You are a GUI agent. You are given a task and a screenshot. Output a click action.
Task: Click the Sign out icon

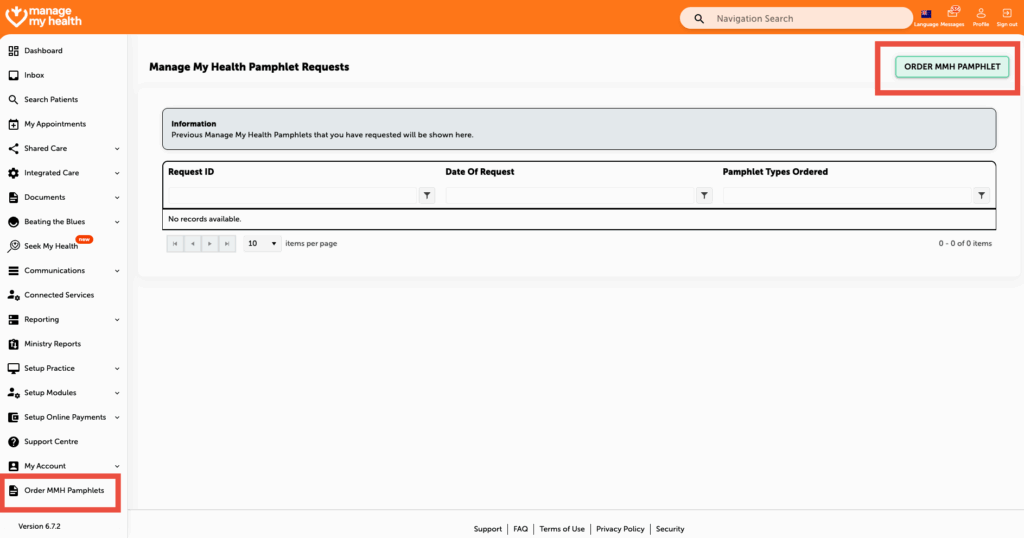[x=1006, y=15]
